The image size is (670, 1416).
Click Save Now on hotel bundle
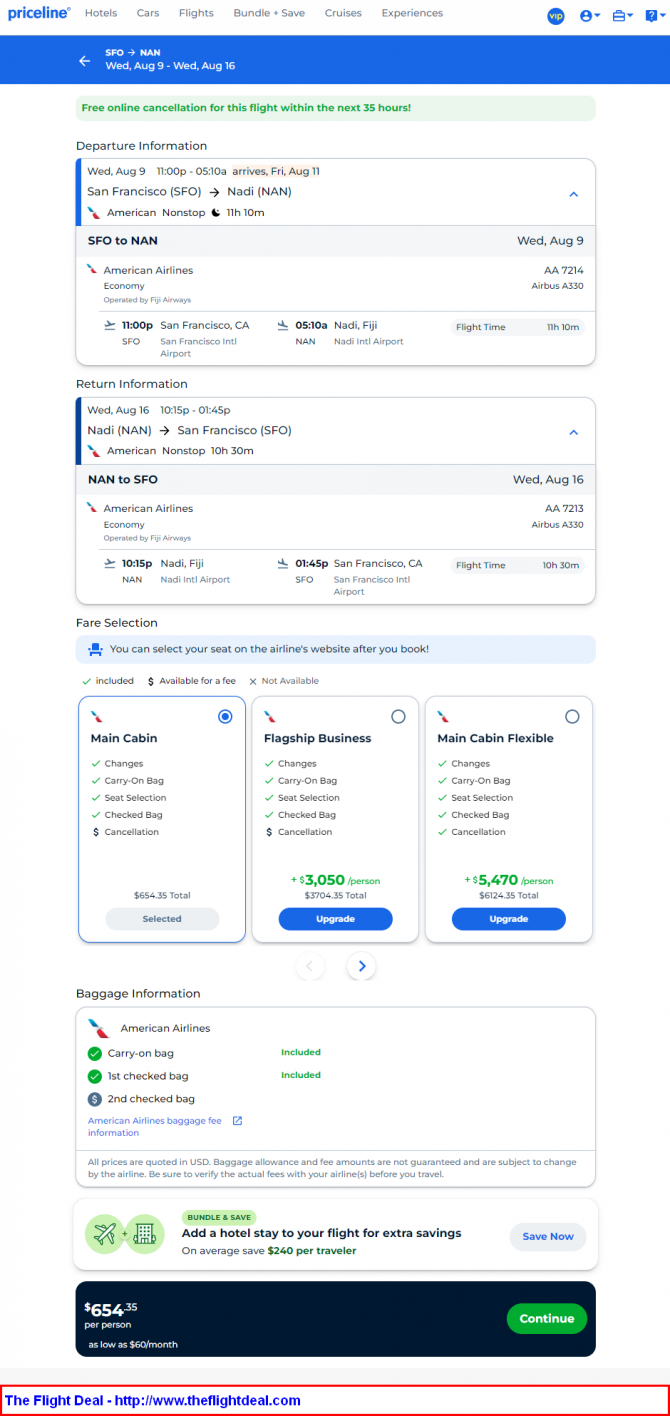pyautogui.click(x=548, y=1236)
